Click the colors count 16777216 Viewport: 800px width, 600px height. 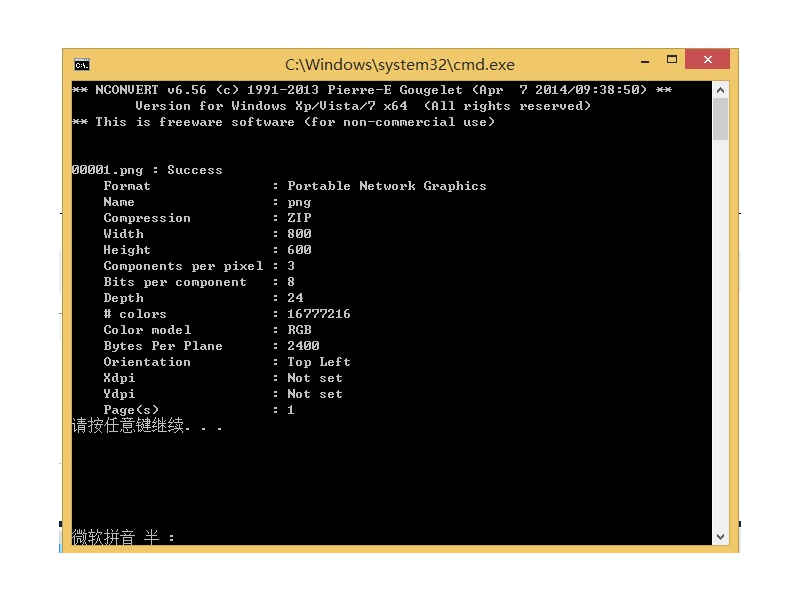click(x=318, y=314)
